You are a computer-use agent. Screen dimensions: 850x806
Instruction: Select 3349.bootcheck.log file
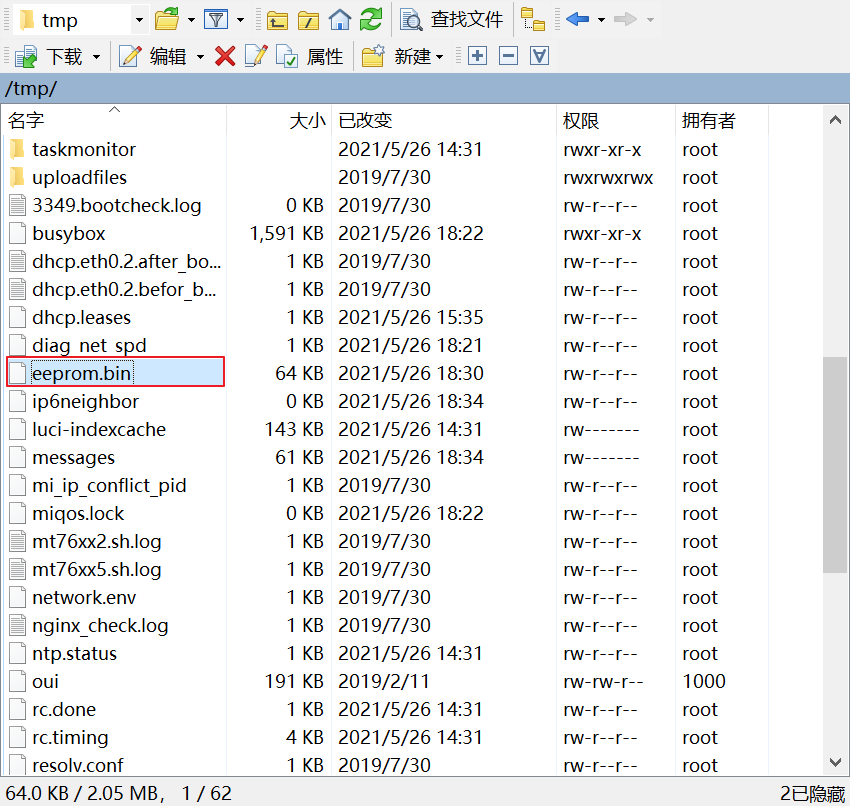click(117, 205)
